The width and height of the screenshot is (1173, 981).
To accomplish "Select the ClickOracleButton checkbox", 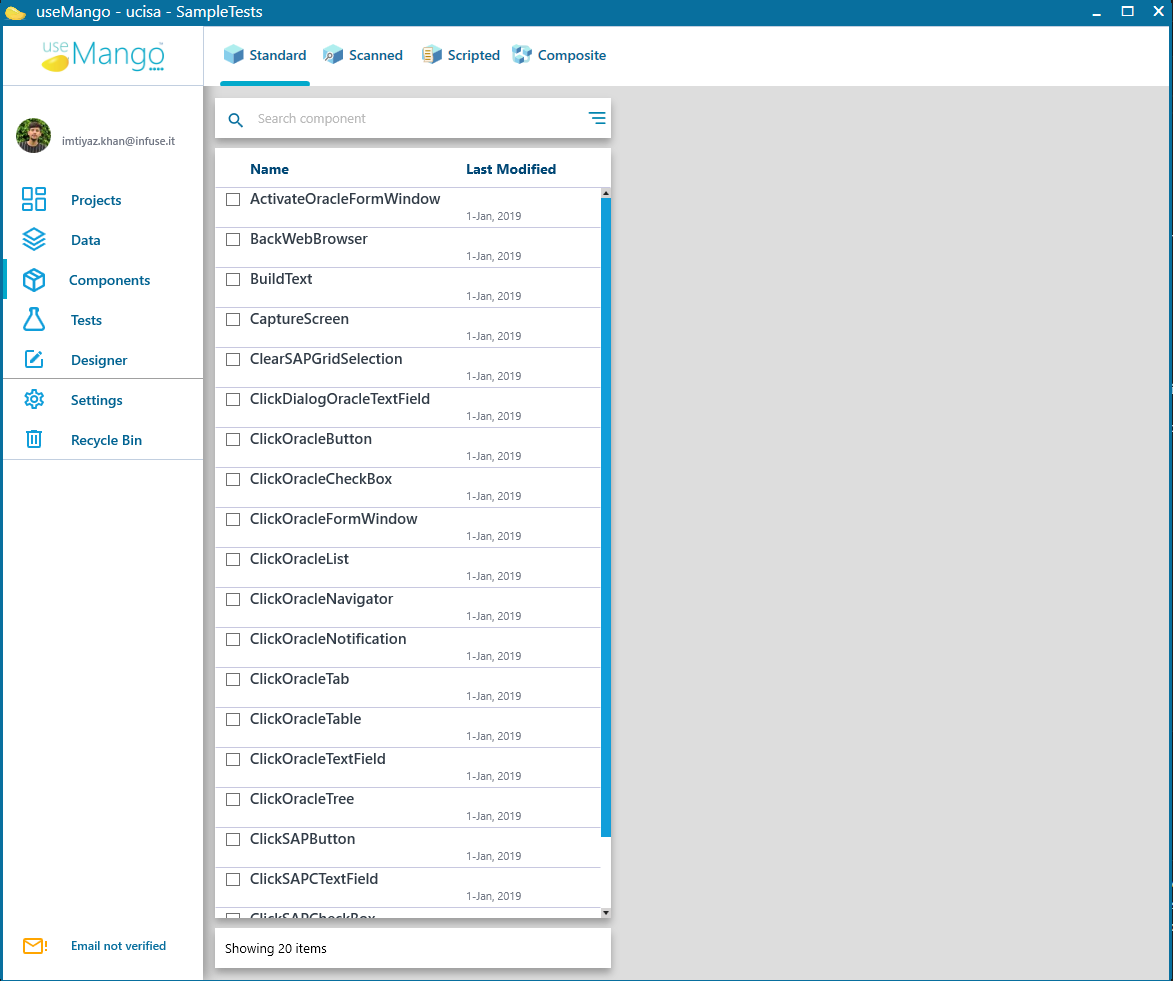I will [x=233, y=439].
